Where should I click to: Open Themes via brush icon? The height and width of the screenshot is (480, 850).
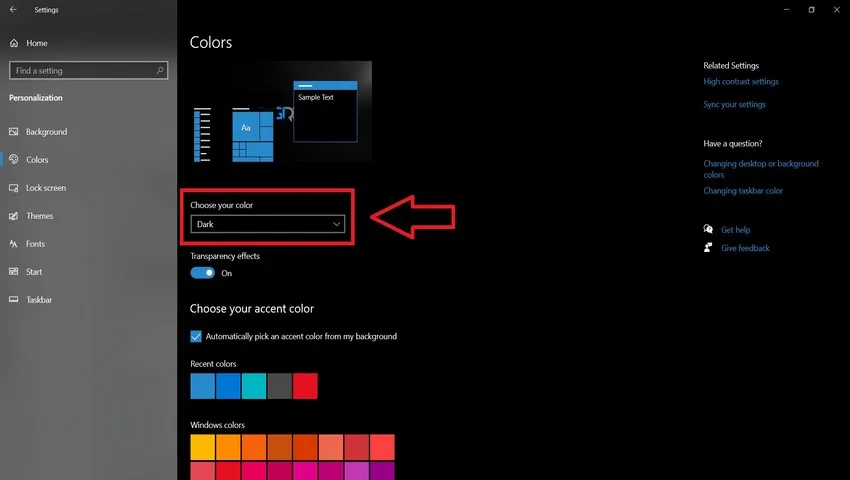click(14, 216)
